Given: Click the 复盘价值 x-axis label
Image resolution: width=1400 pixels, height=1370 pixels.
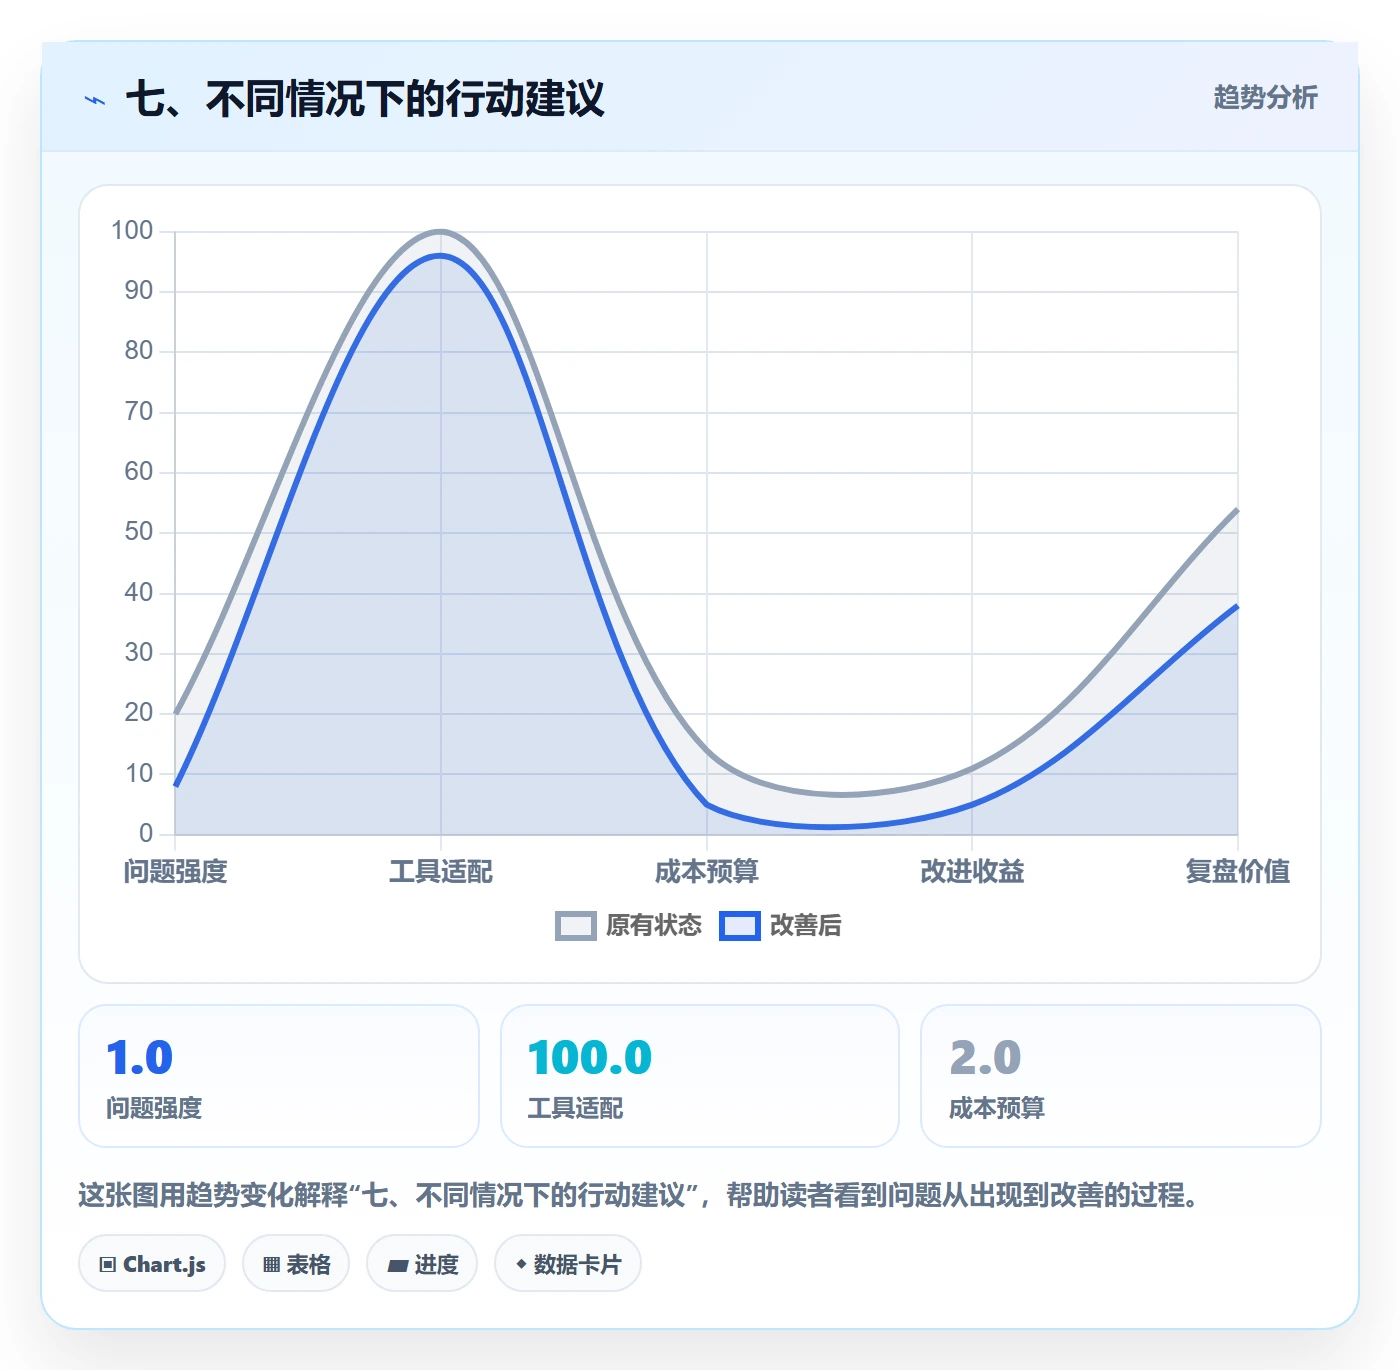Looking at the screenshot, I should point(1238,872).
